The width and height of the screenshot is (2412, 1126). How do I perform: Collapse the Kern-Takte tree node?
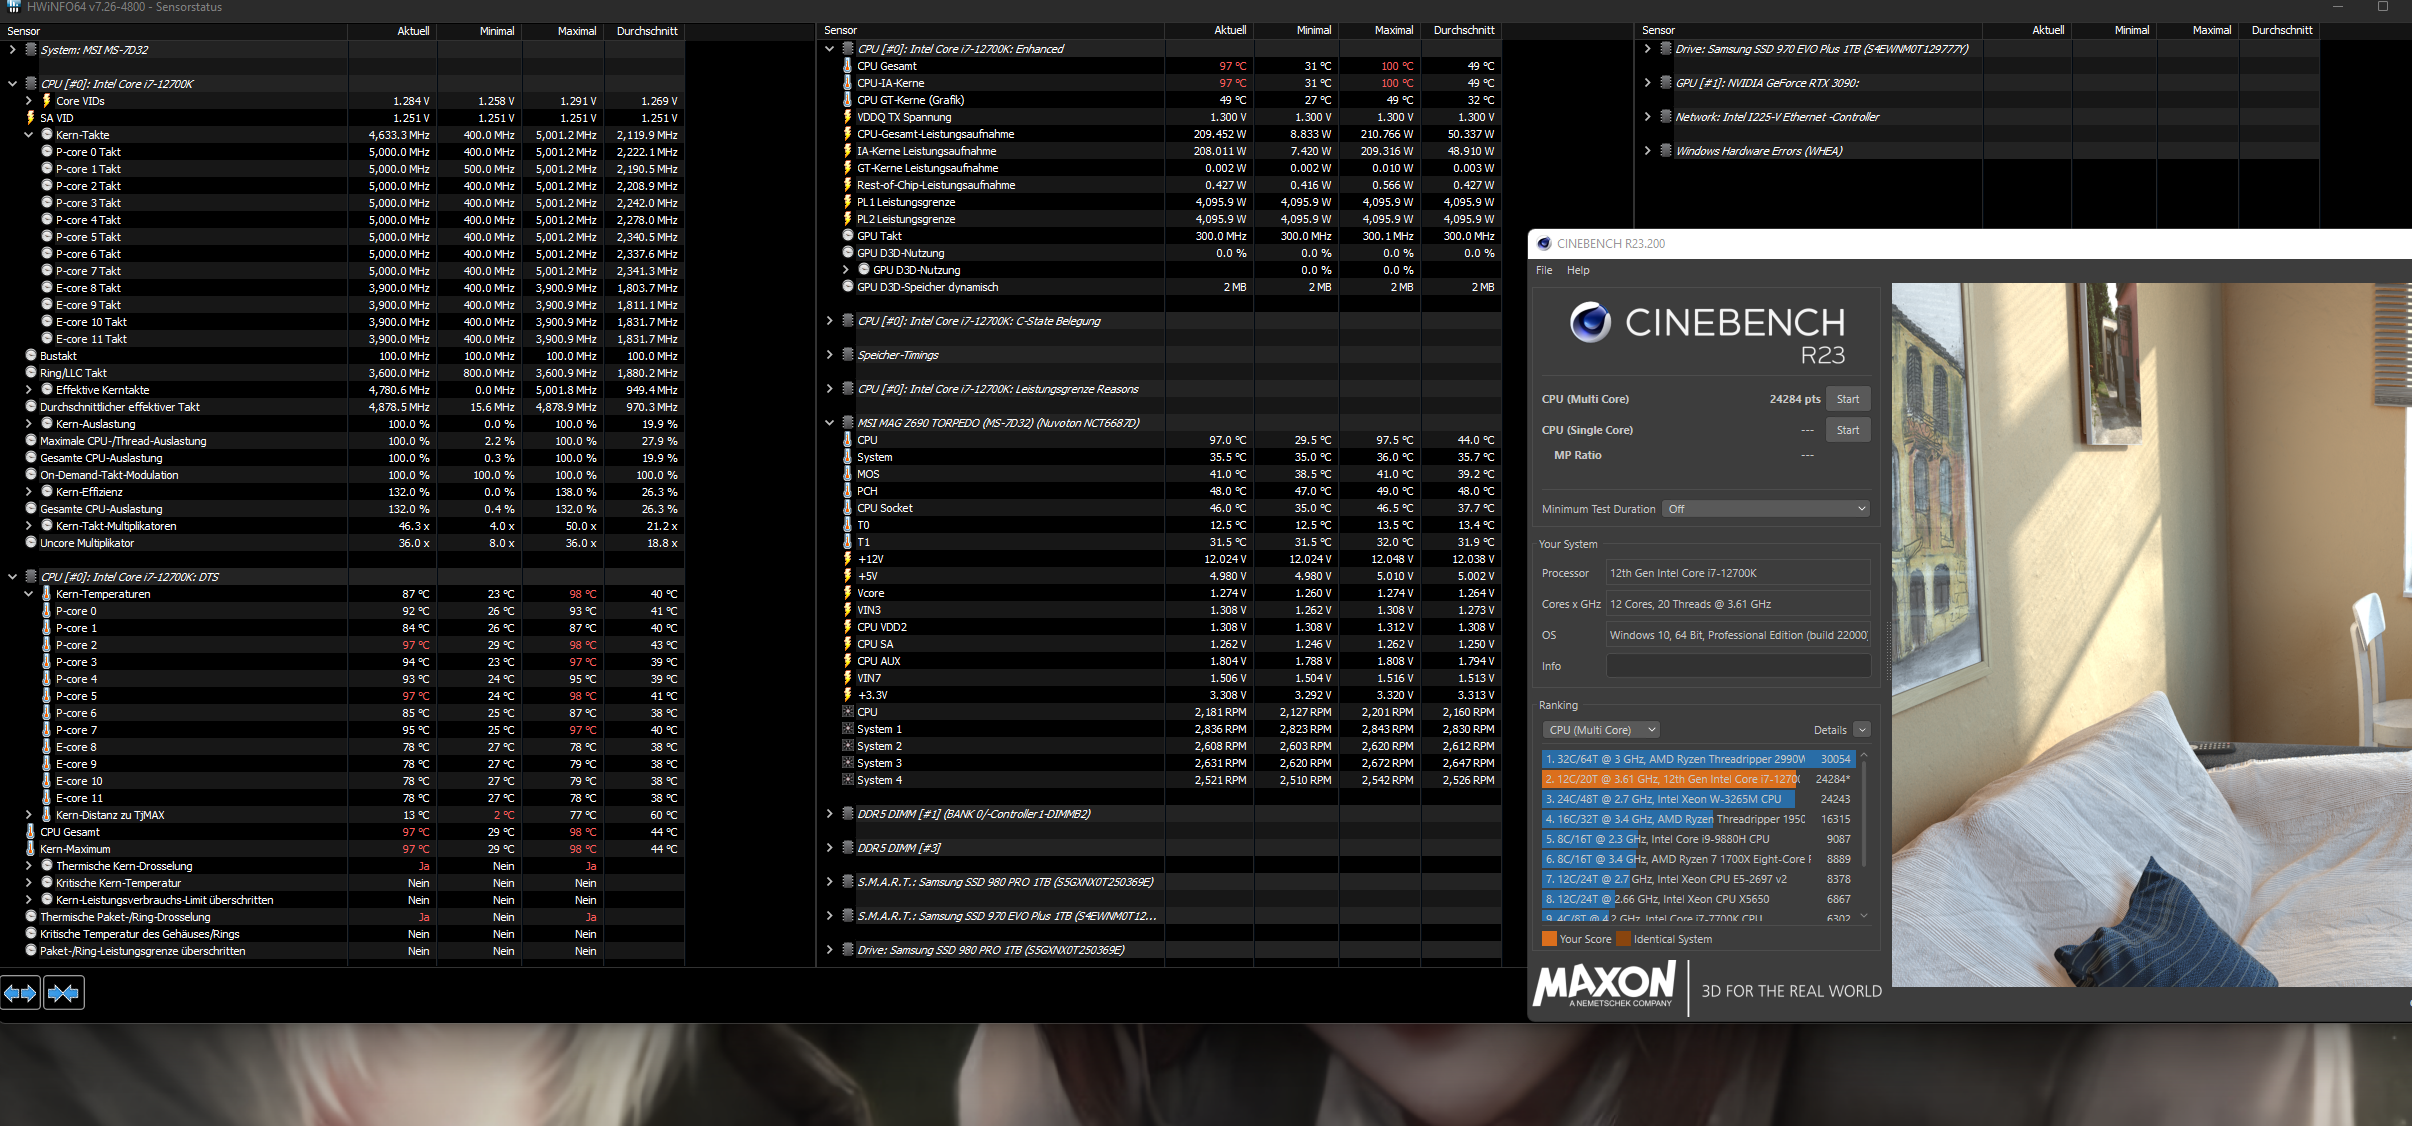click(29, 135)
